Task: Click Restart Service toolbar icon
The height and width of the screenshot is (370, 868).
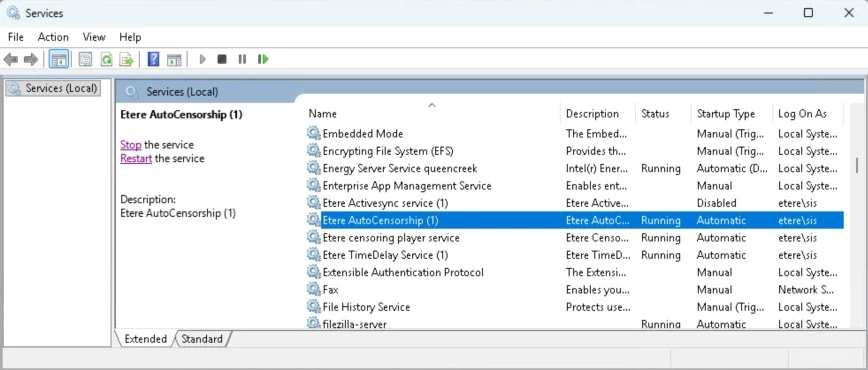Action: coord(263,59)
